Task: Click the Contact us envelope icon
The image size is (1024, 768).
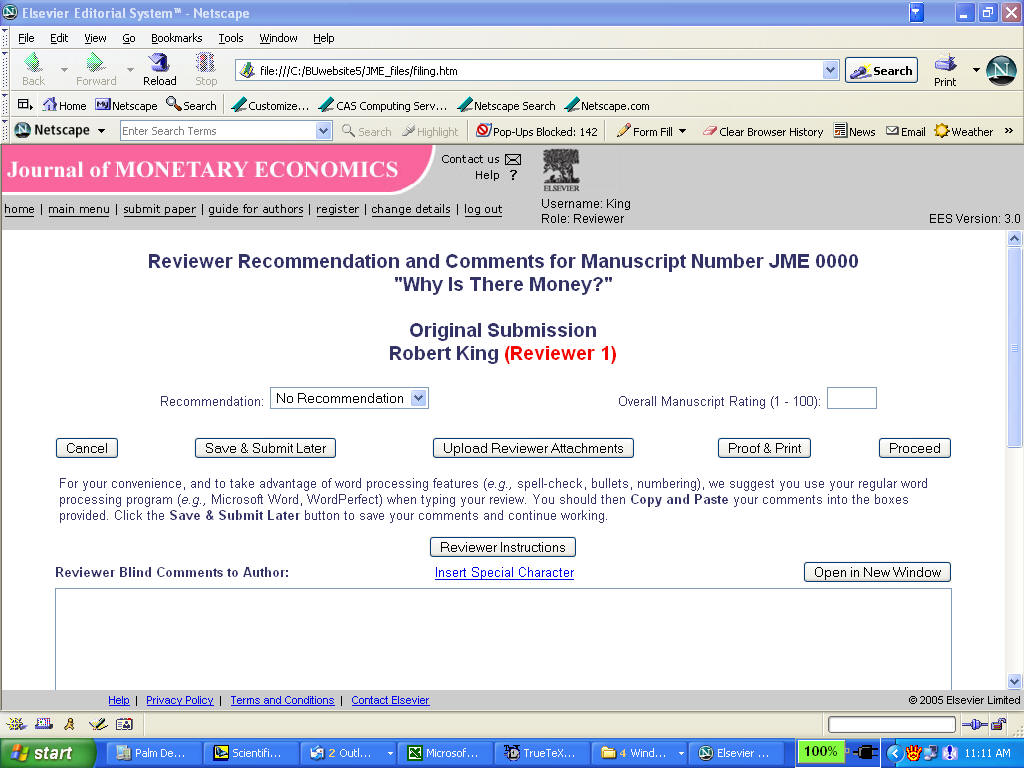Action: [513, 159]
